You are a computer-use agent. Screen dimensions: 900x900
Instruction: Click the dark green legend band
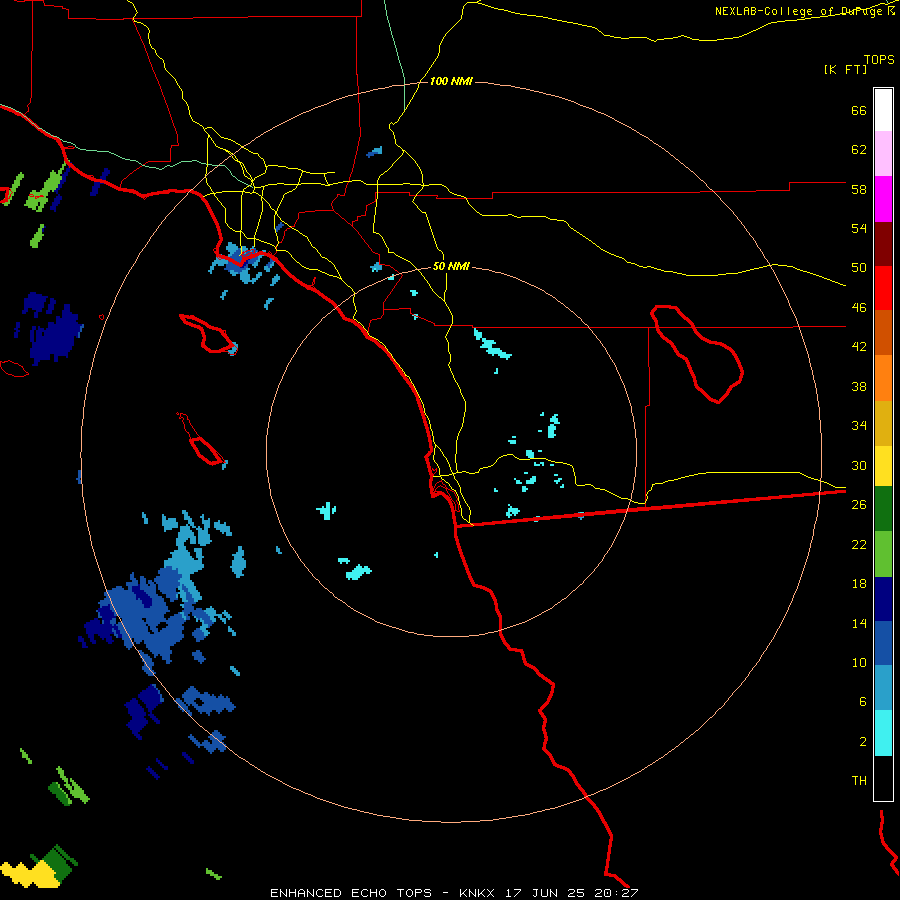tap(883, 509)
